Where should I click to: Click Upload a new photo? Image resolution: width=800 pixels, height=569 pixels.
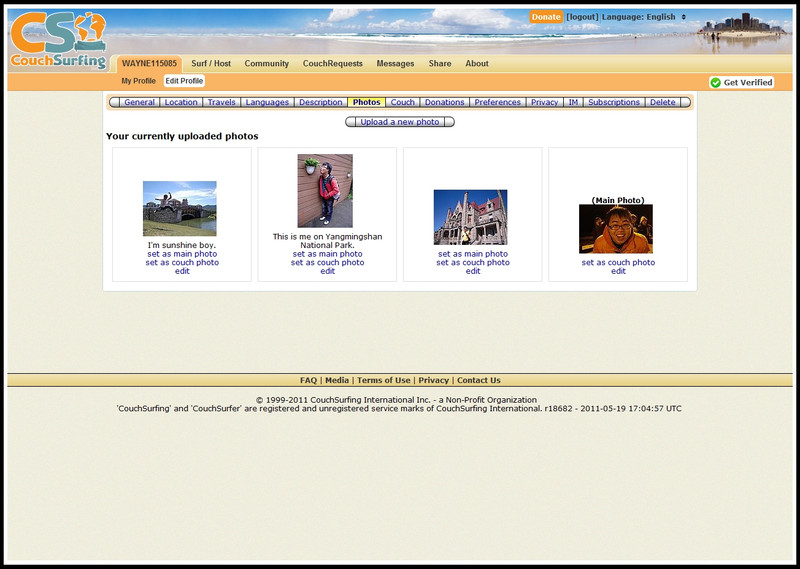coord(400,122)
